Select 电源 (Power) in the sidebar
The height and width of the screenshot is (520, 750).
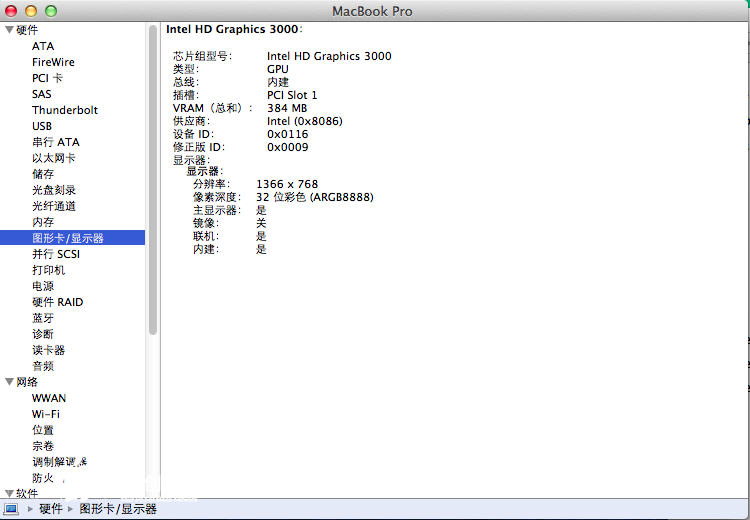[x=43, y=286]
